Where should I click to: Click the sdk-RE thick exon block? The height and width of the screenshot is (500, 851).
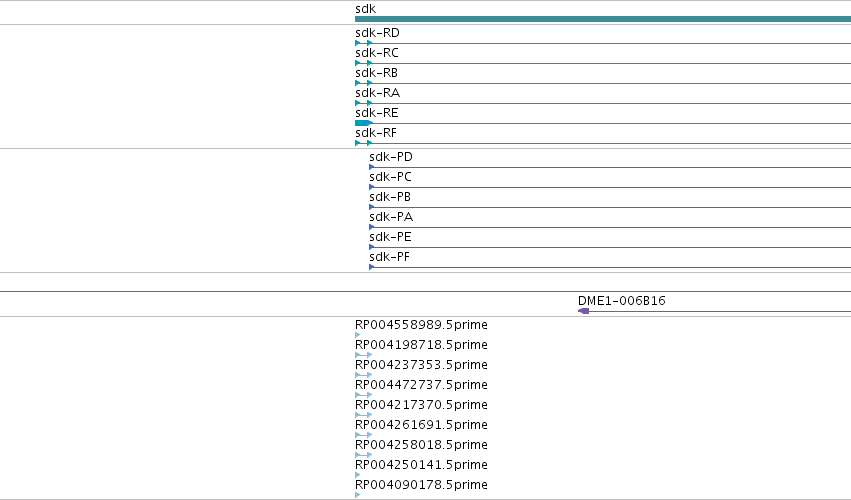pos(363,123)
